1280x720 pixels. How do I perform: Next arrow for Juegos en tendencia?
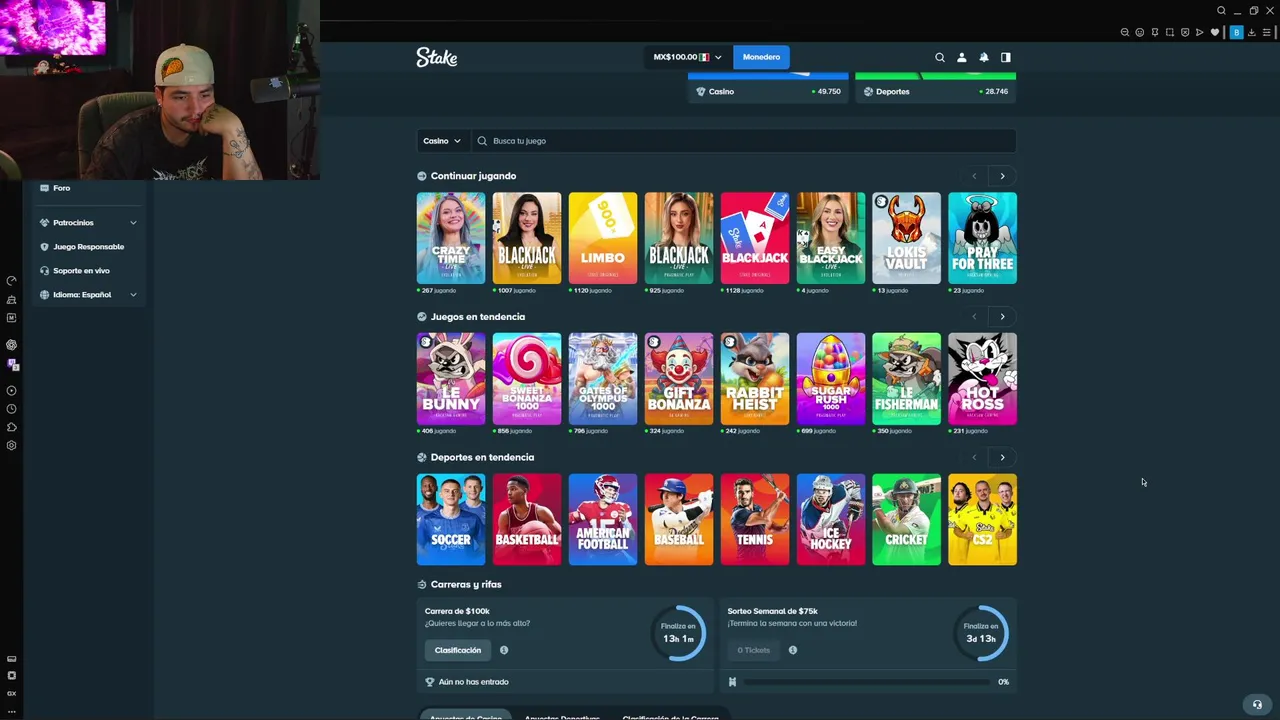(1002, 317)
